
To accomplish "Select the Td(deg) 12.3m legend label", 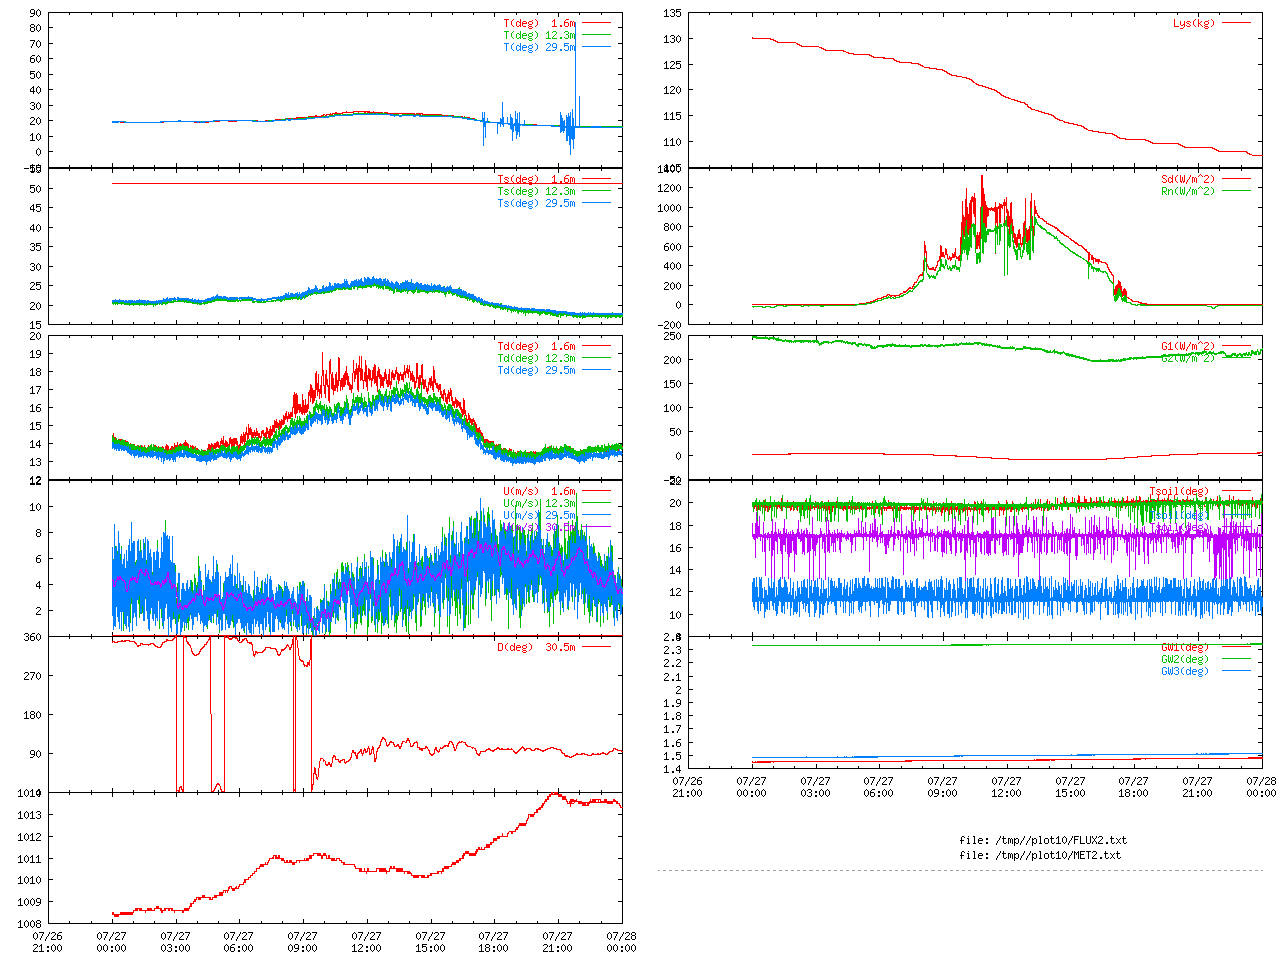I will coord(537,358).
